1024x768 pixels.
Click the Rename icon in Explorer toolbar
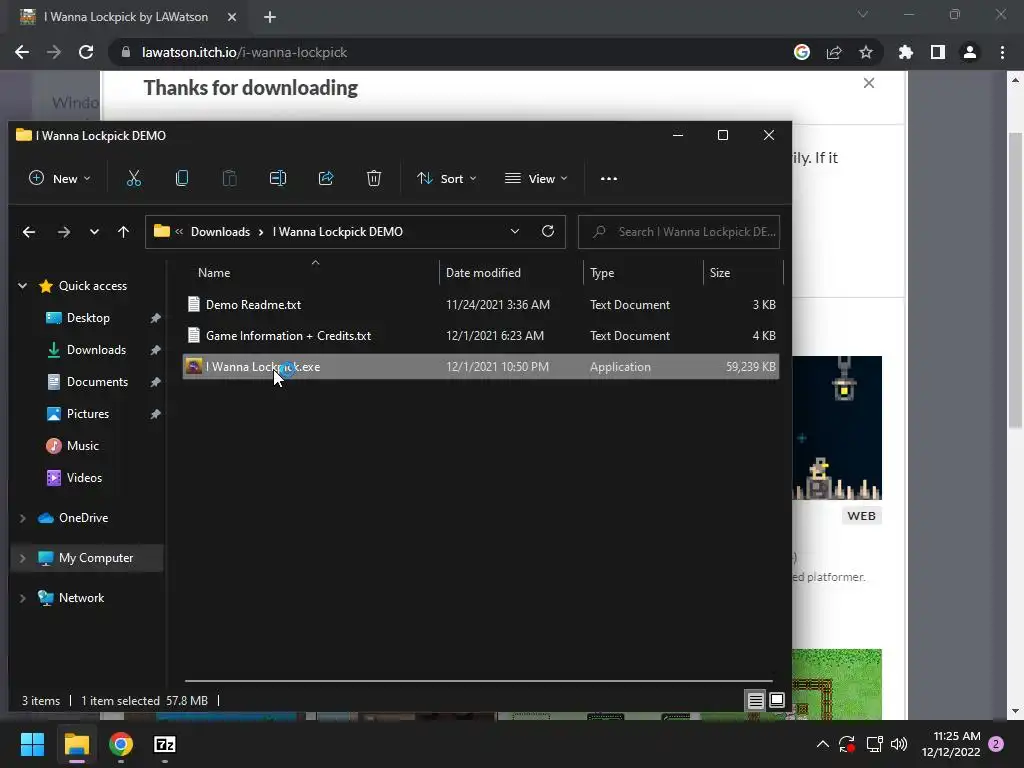click(278, 178)
